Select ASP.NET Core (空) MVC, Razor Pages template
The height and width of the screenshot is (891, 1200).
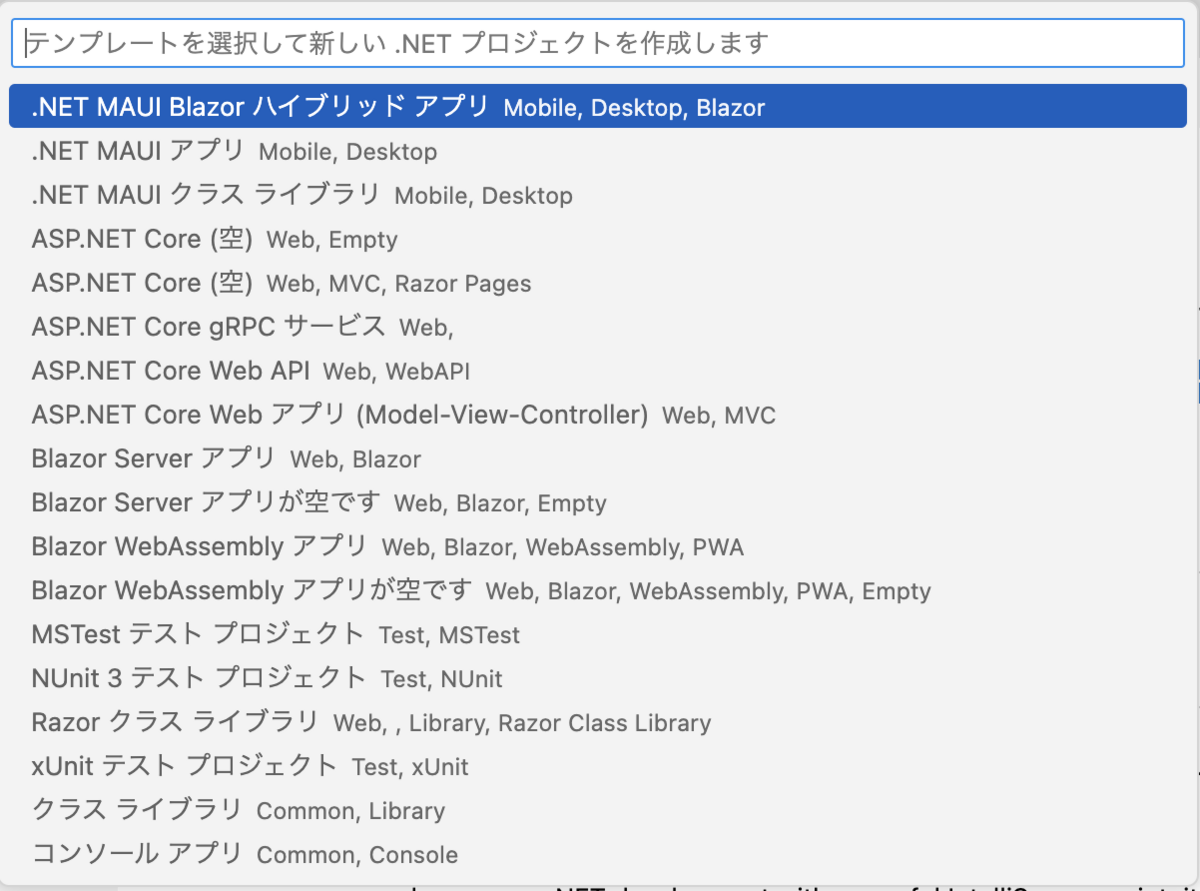598,283
